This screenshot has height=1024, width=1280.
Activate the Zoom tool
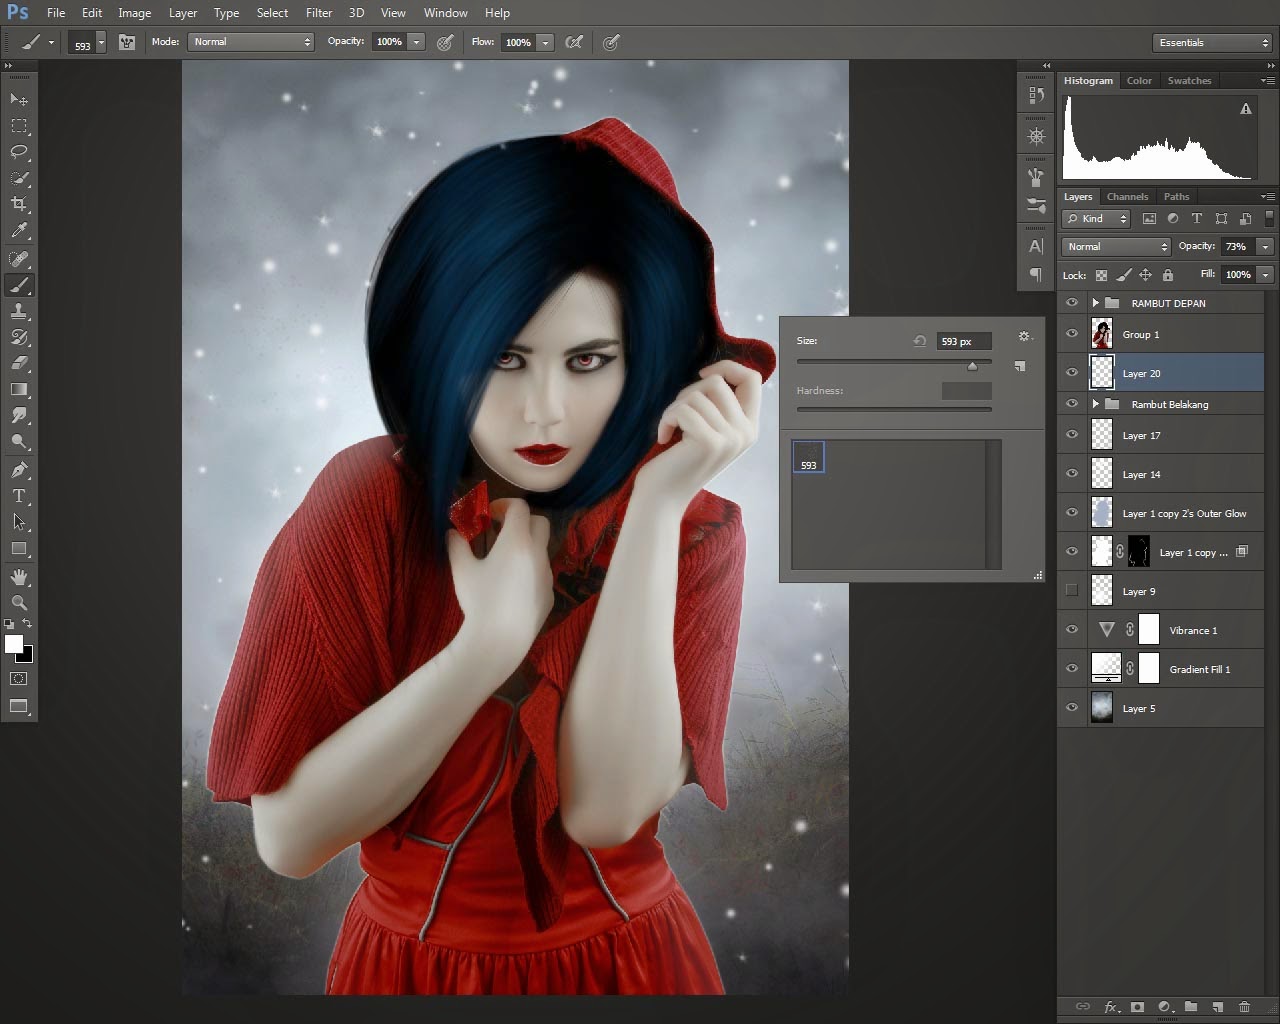[x=19, y=603]
